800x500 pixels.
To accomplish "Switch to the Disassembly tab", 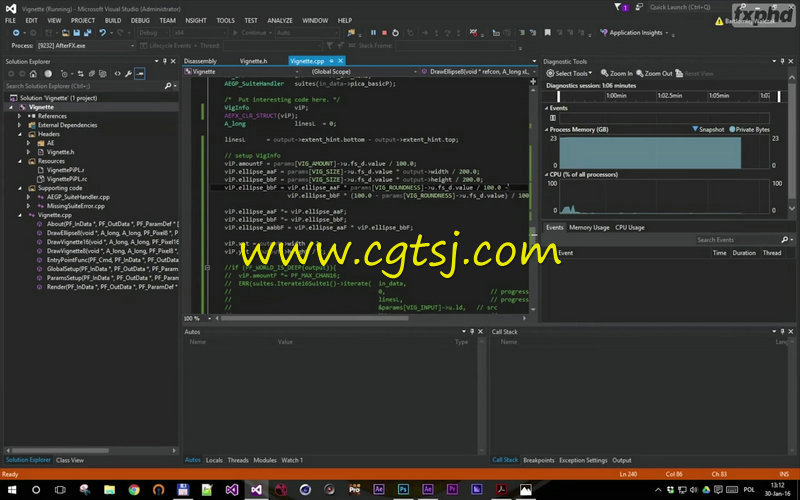I will [200, 61].
